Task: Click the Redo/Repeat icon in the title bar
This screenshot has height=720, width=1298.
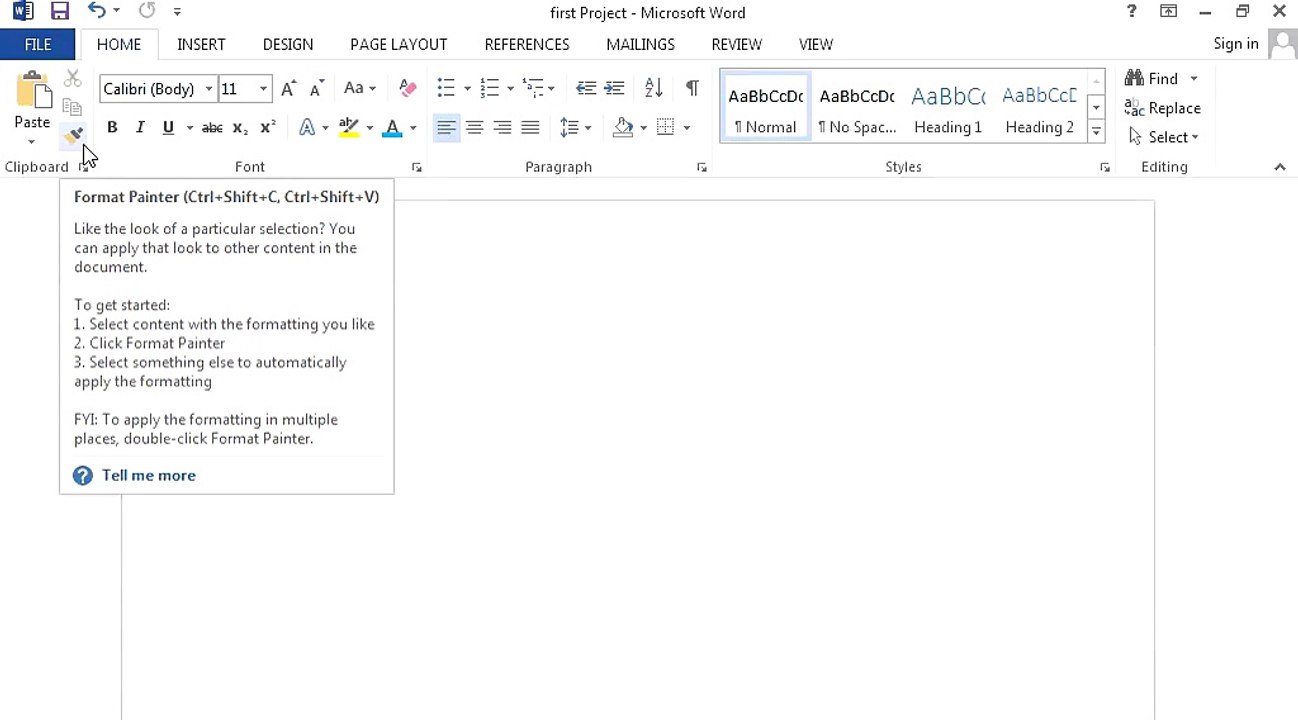Action: click(x=147, y=11)
